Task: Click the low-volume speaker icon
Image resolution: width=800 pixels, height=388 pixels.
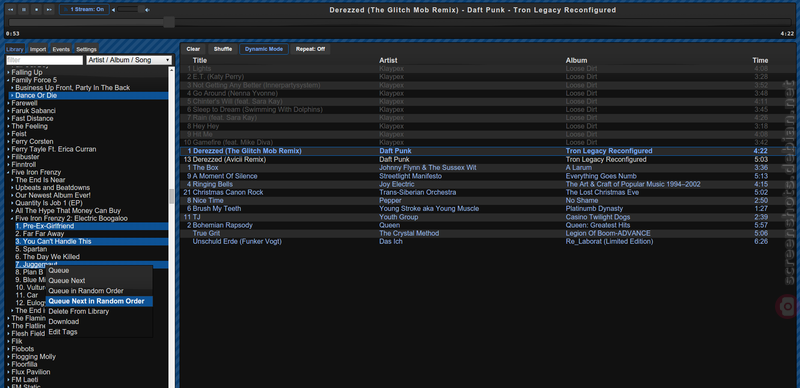Action: (114, 10)
